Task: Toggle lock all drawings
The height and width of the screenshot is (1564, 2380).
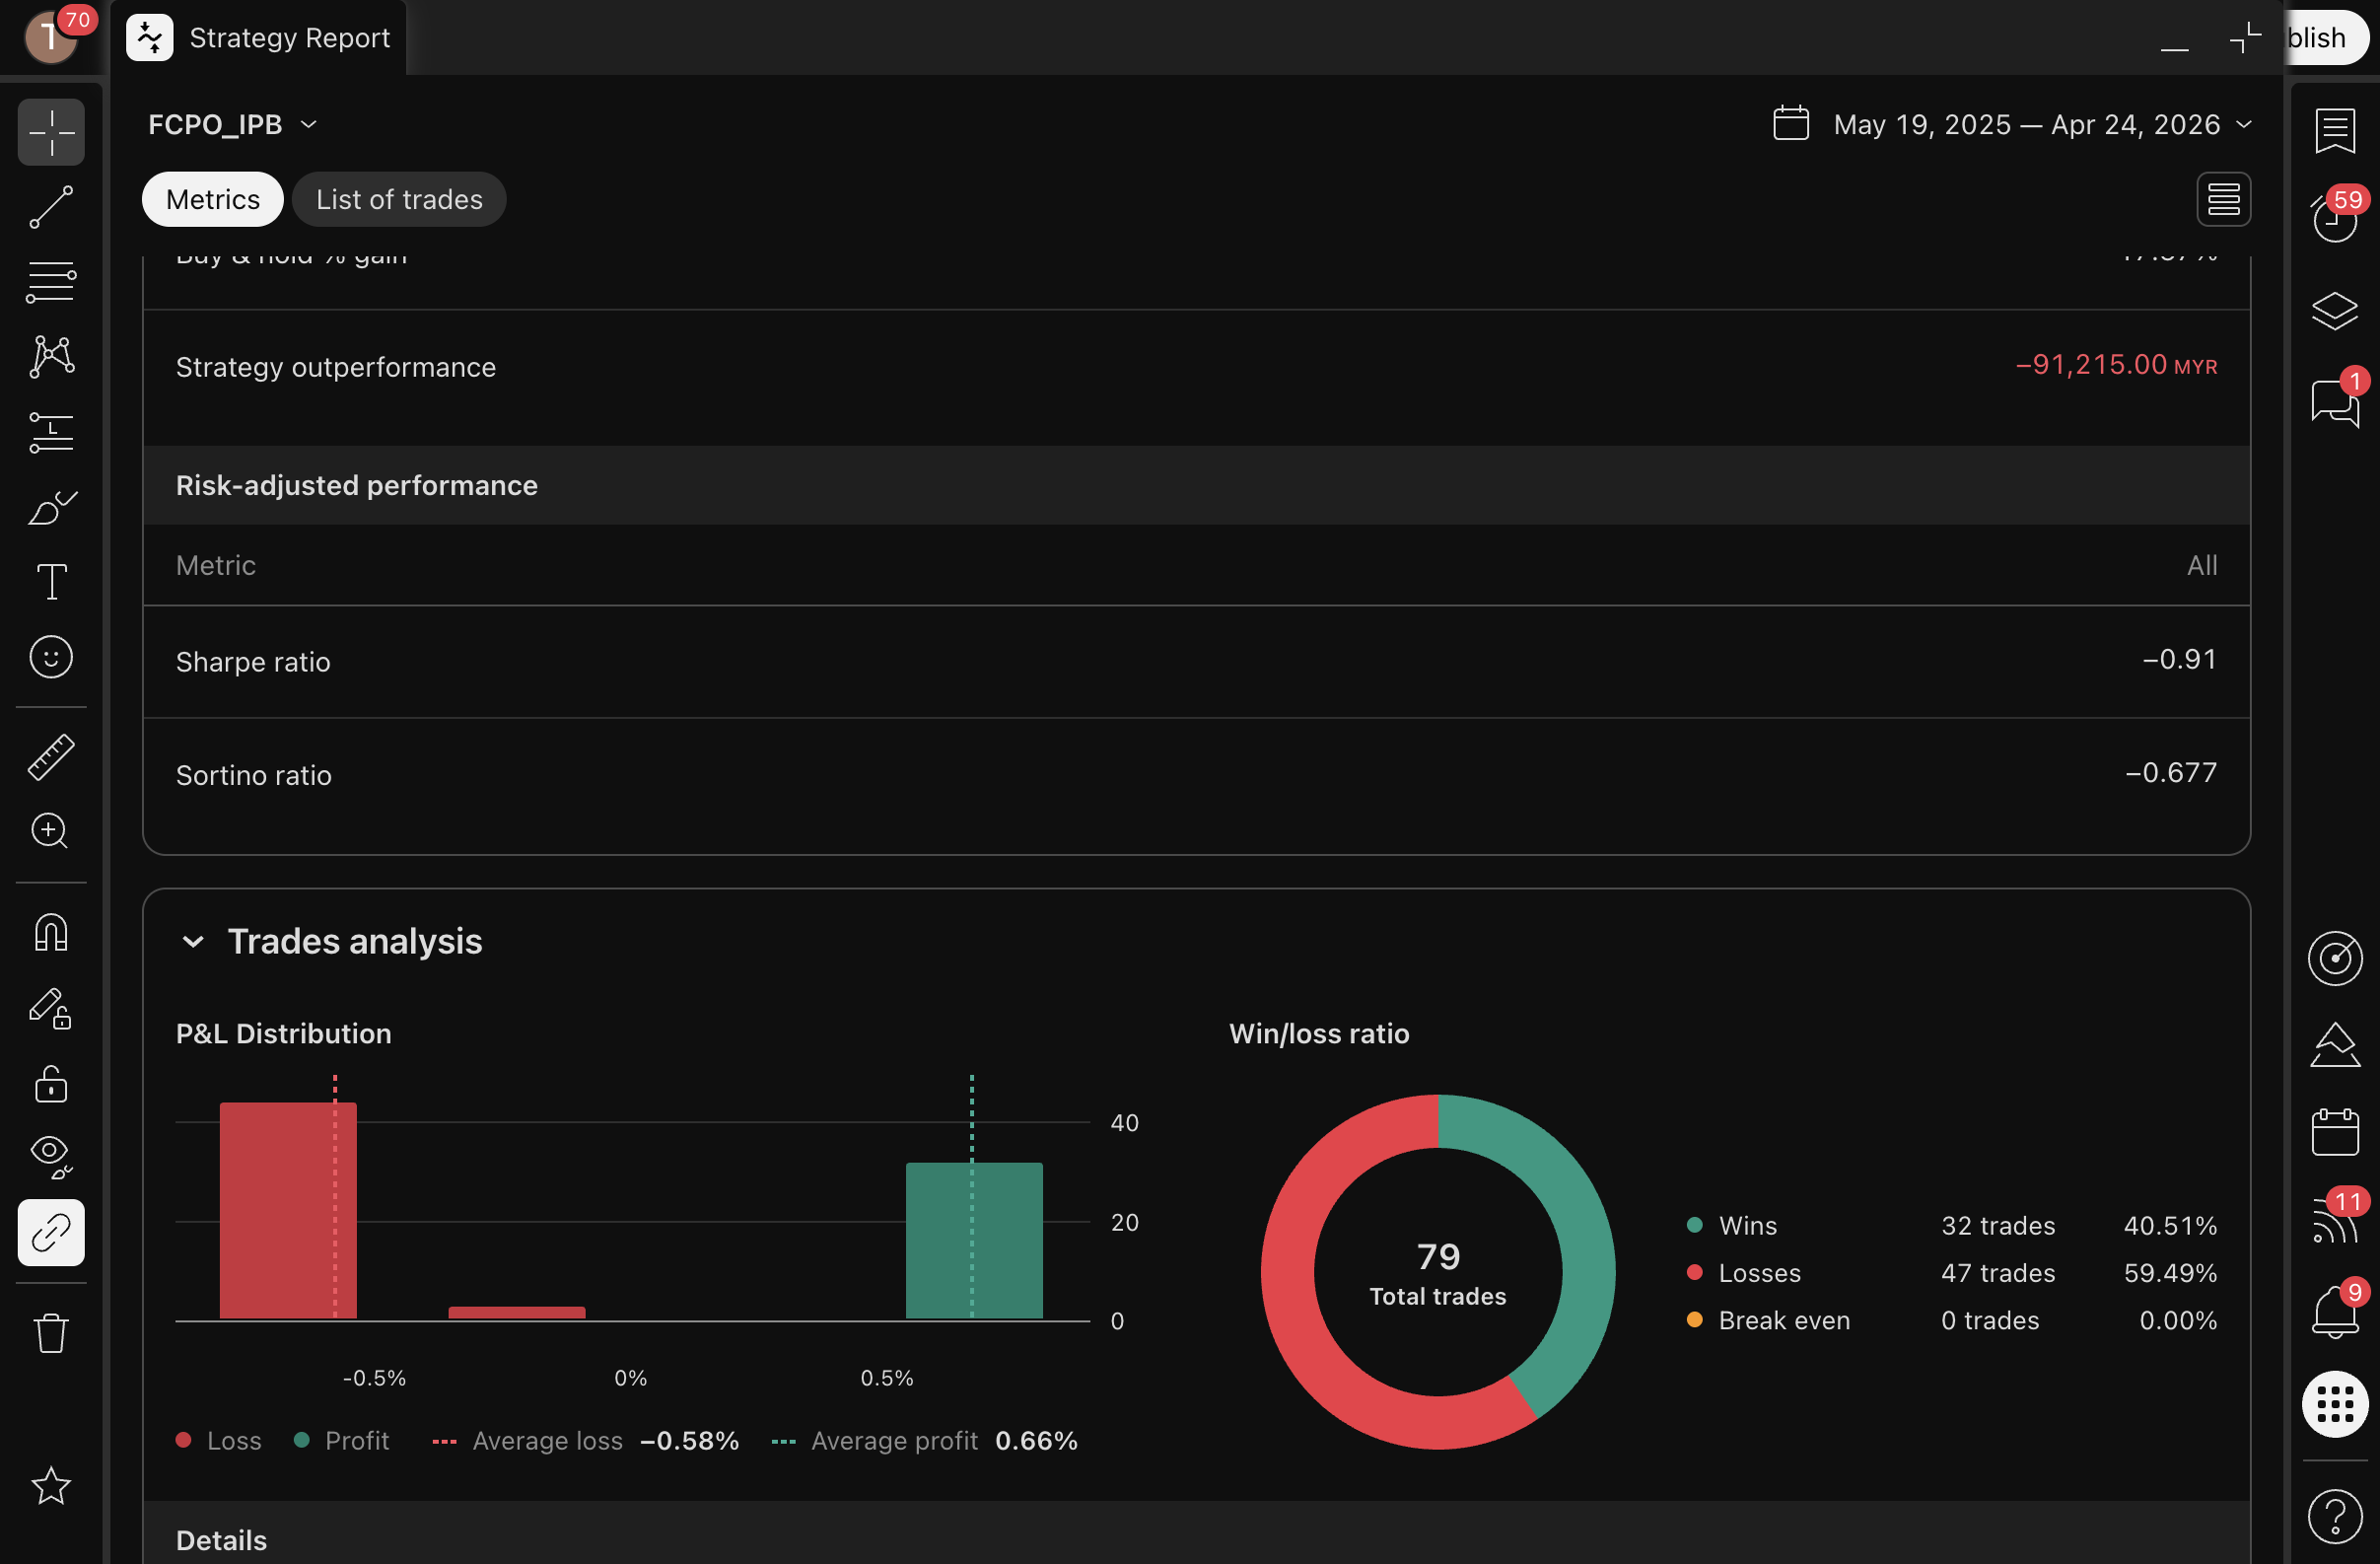Action: pos(51,1084)
